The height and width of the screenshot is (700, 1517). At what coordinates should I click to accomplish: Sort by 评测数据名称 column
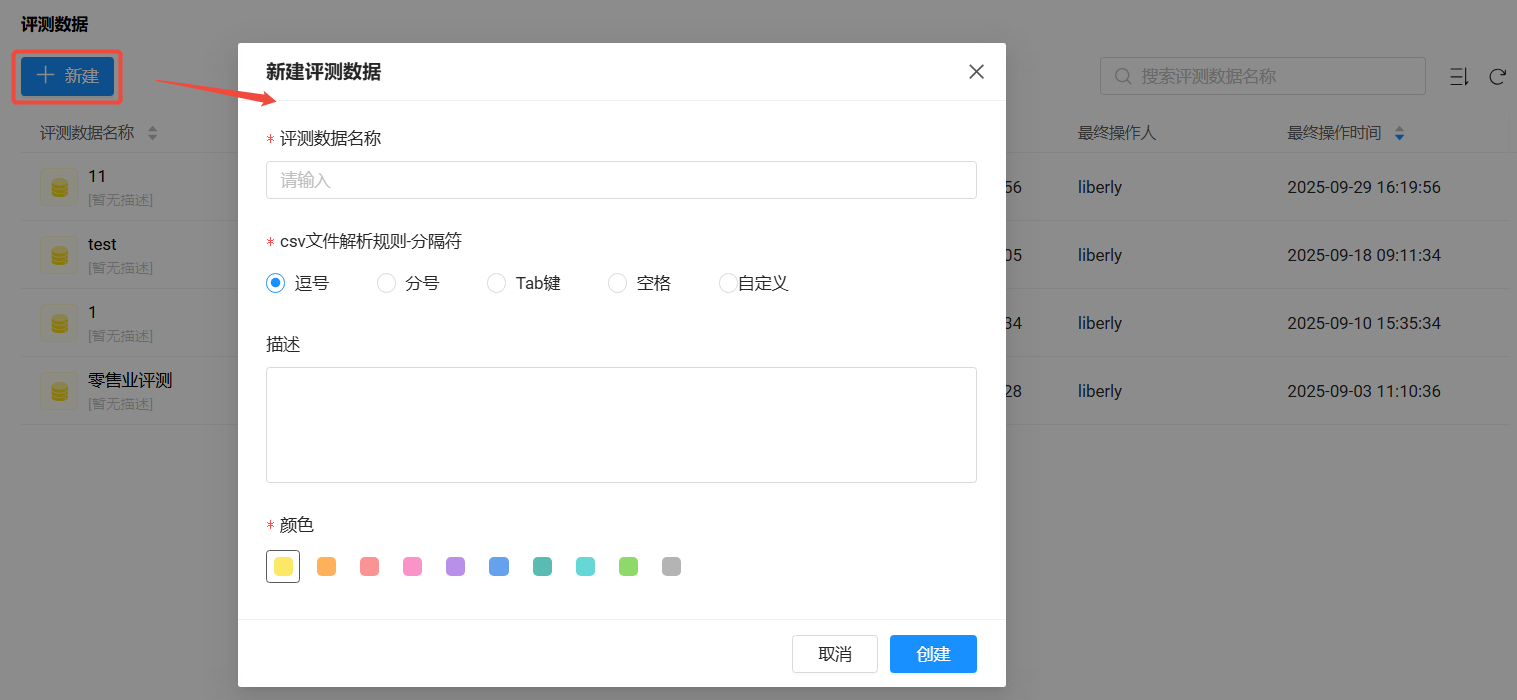[x=152, y=133]
